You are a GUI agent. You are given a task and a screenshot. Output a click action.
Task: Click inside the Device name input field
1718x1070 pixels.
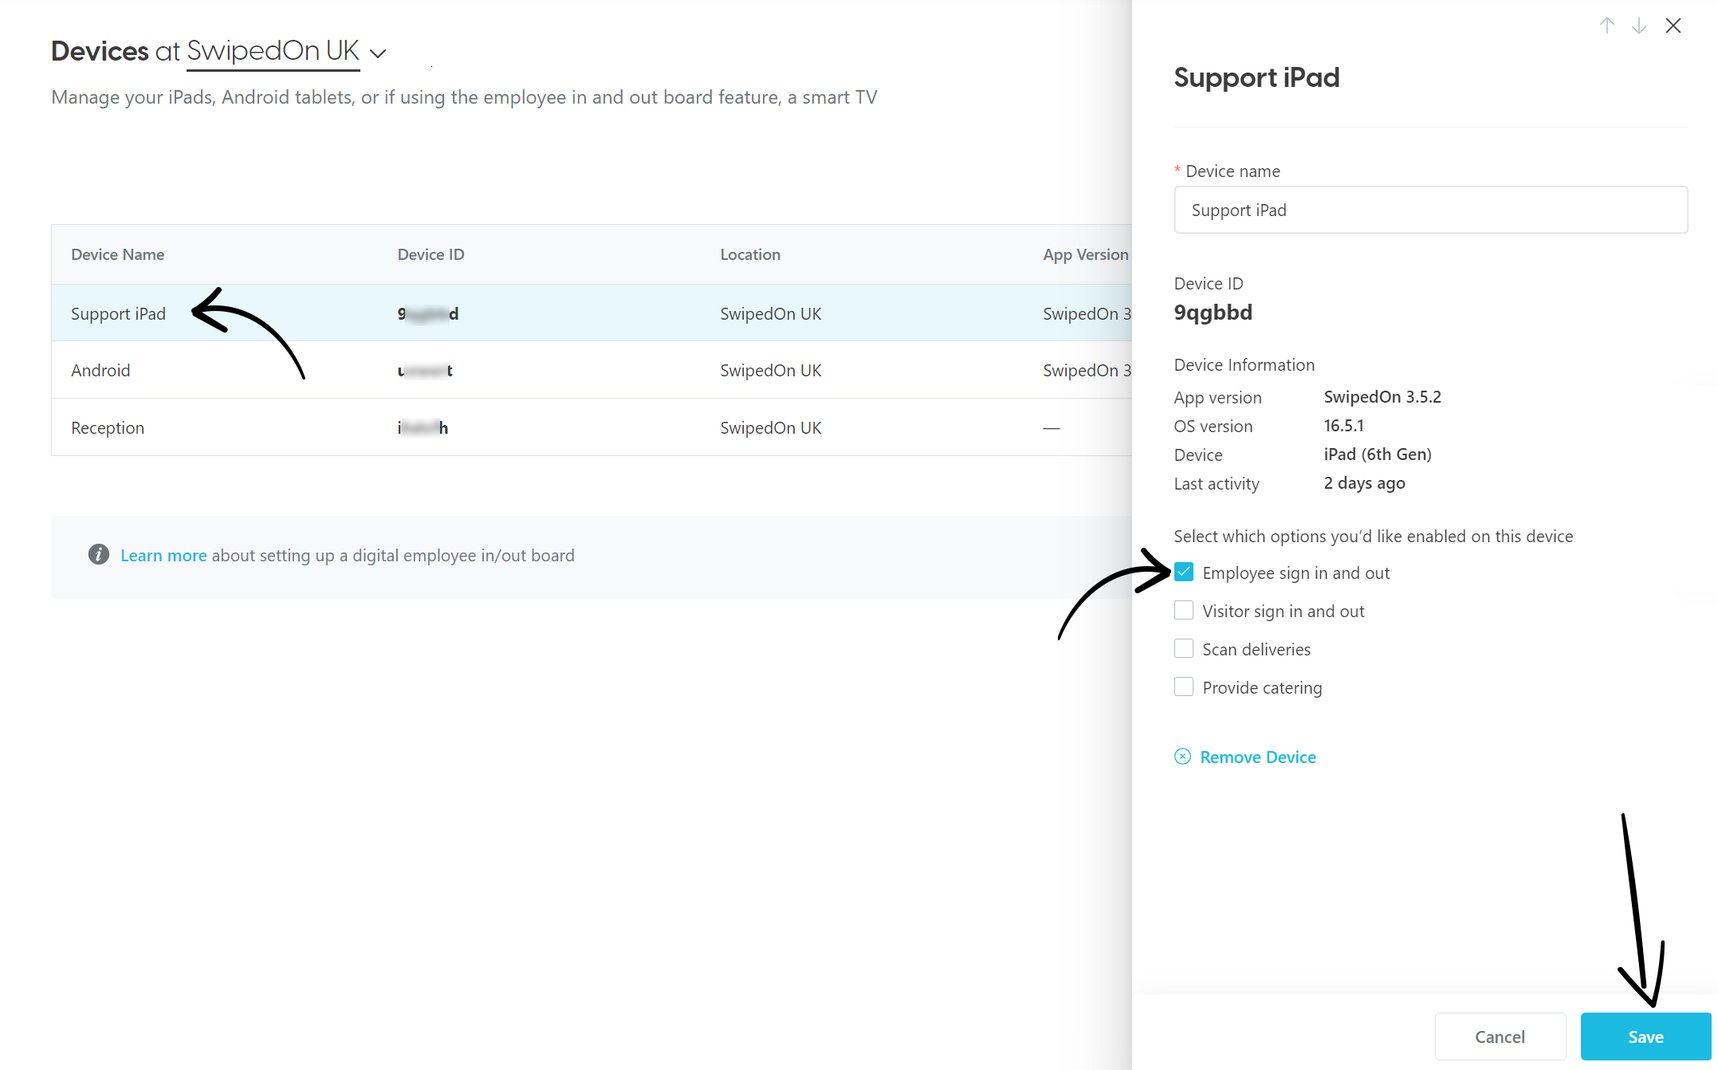point(1430,210)
